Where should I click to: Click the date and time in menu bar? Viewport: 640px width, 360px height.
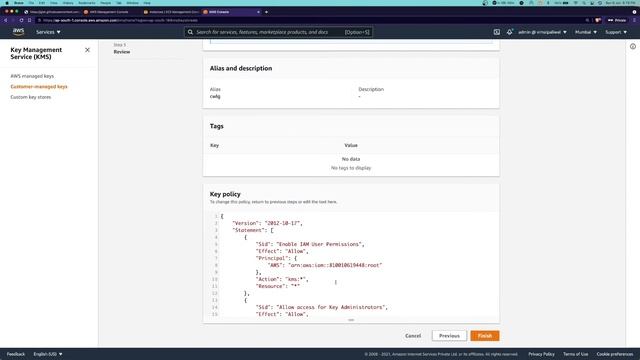620,3
